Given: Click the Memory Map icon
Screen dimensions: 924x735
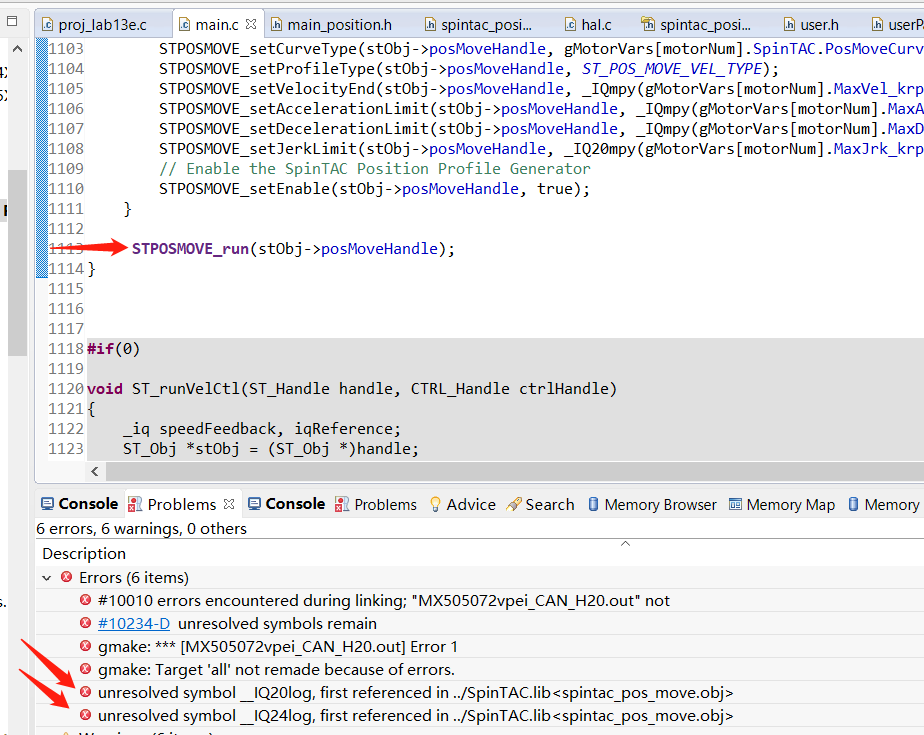Looking at the screenshot, I should [735, 505].
